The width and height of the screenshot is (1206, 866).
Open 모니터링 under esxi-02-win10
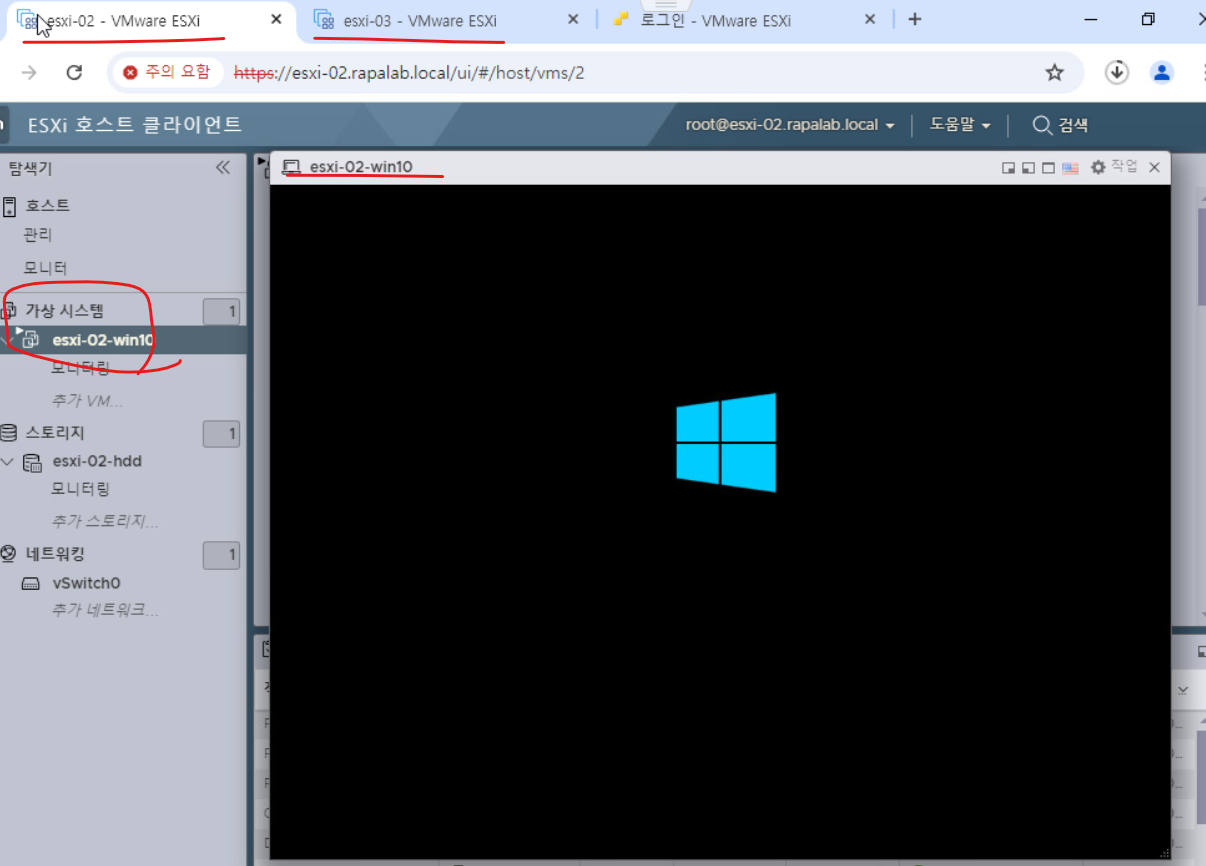[80, 368]
